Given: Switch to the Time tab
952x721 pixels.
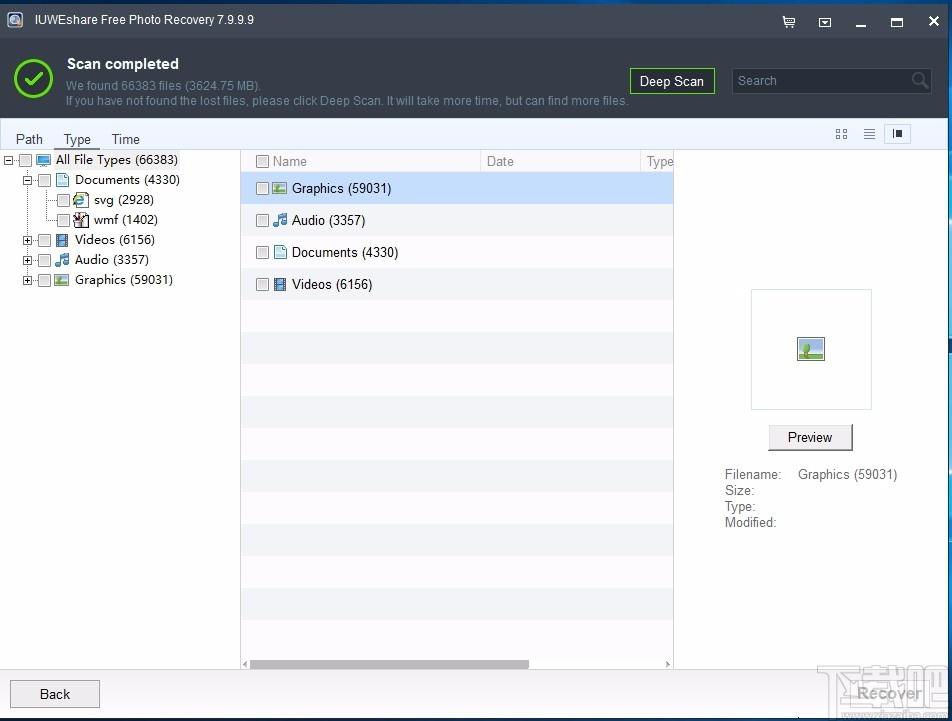Looking at the screenshot, I should [x=126, y=139].
